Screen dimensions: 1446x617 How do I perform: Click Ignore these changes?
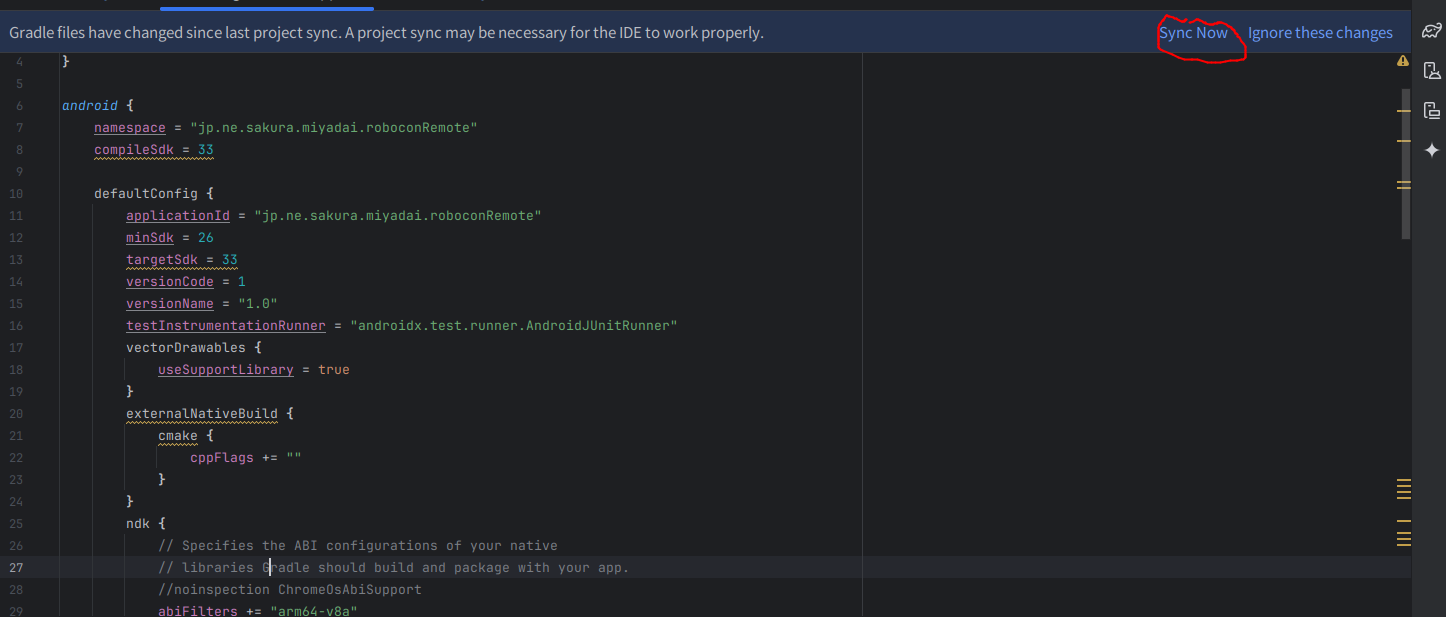[1320, 32]
